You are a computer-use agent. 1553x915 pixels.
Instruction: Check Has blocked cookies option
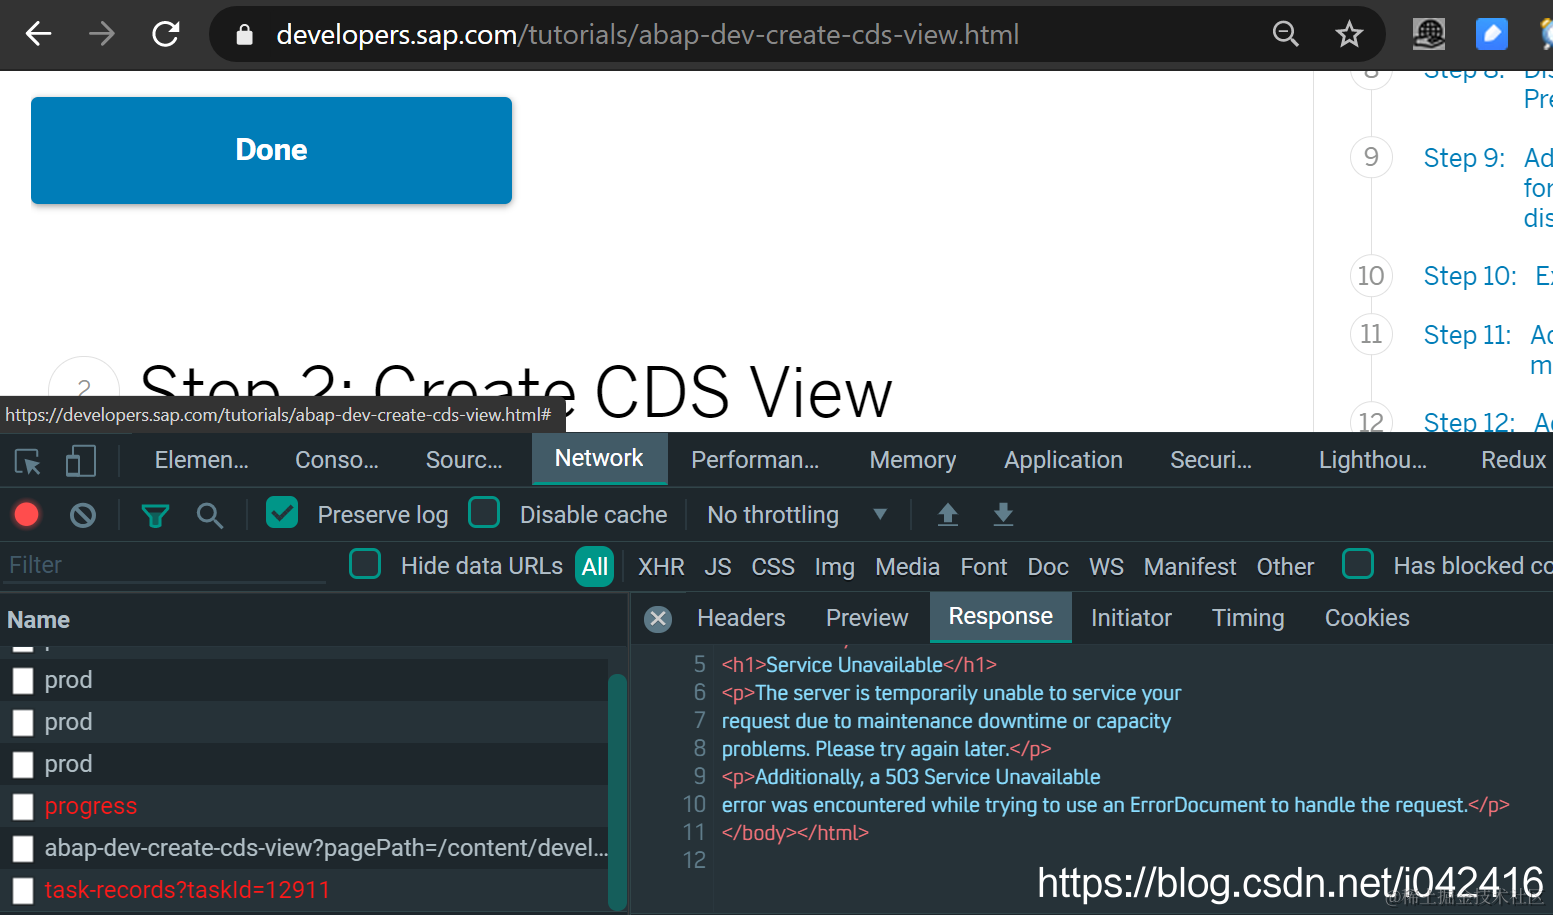[x=1358, y=564]
